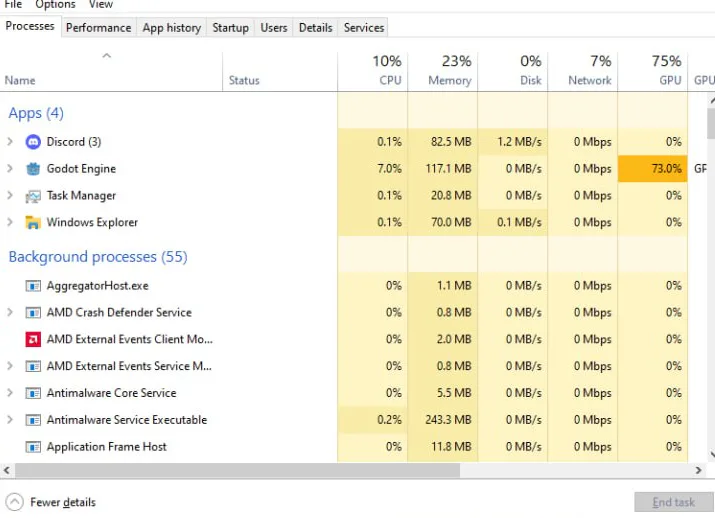Switch to the Details tab

pyautogui.click(x=316, y=28)
